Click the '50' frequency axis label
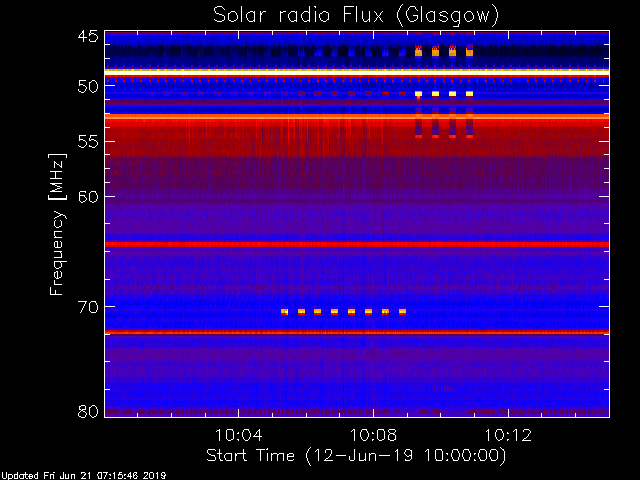 (x=88, y=87)
